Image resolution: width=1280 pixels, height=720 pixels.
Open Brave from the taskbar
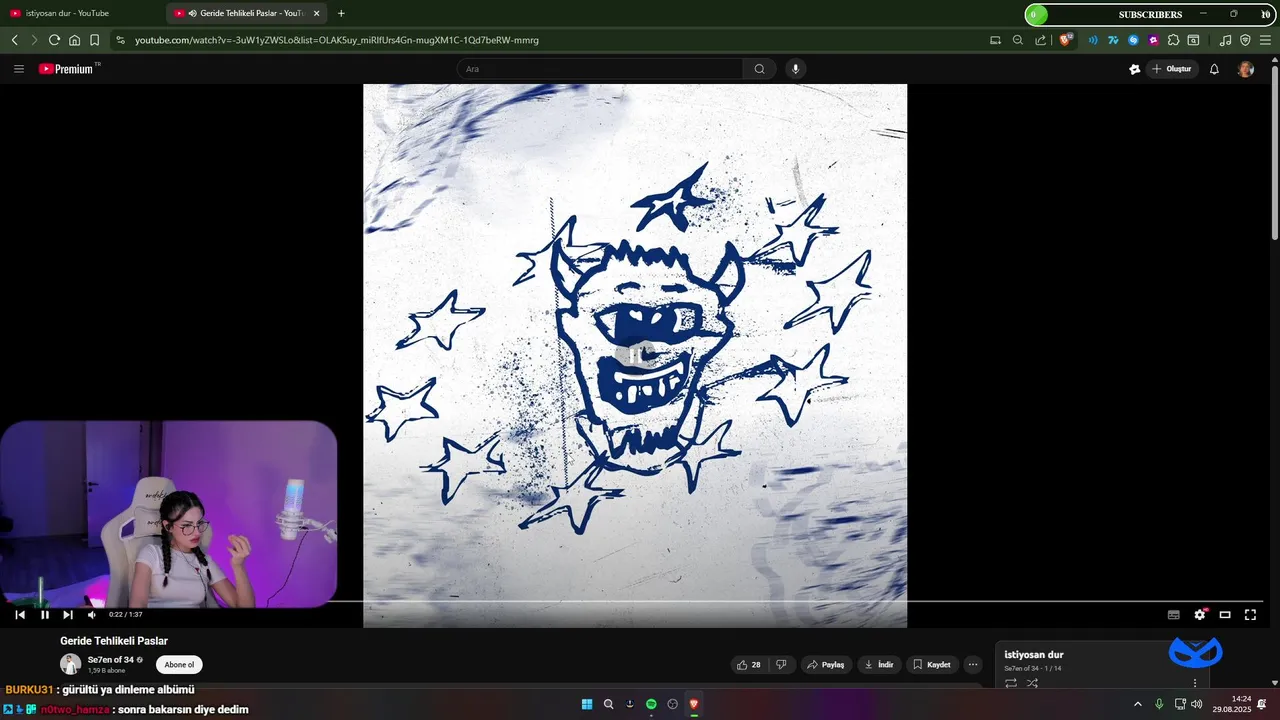coord(694,704)
